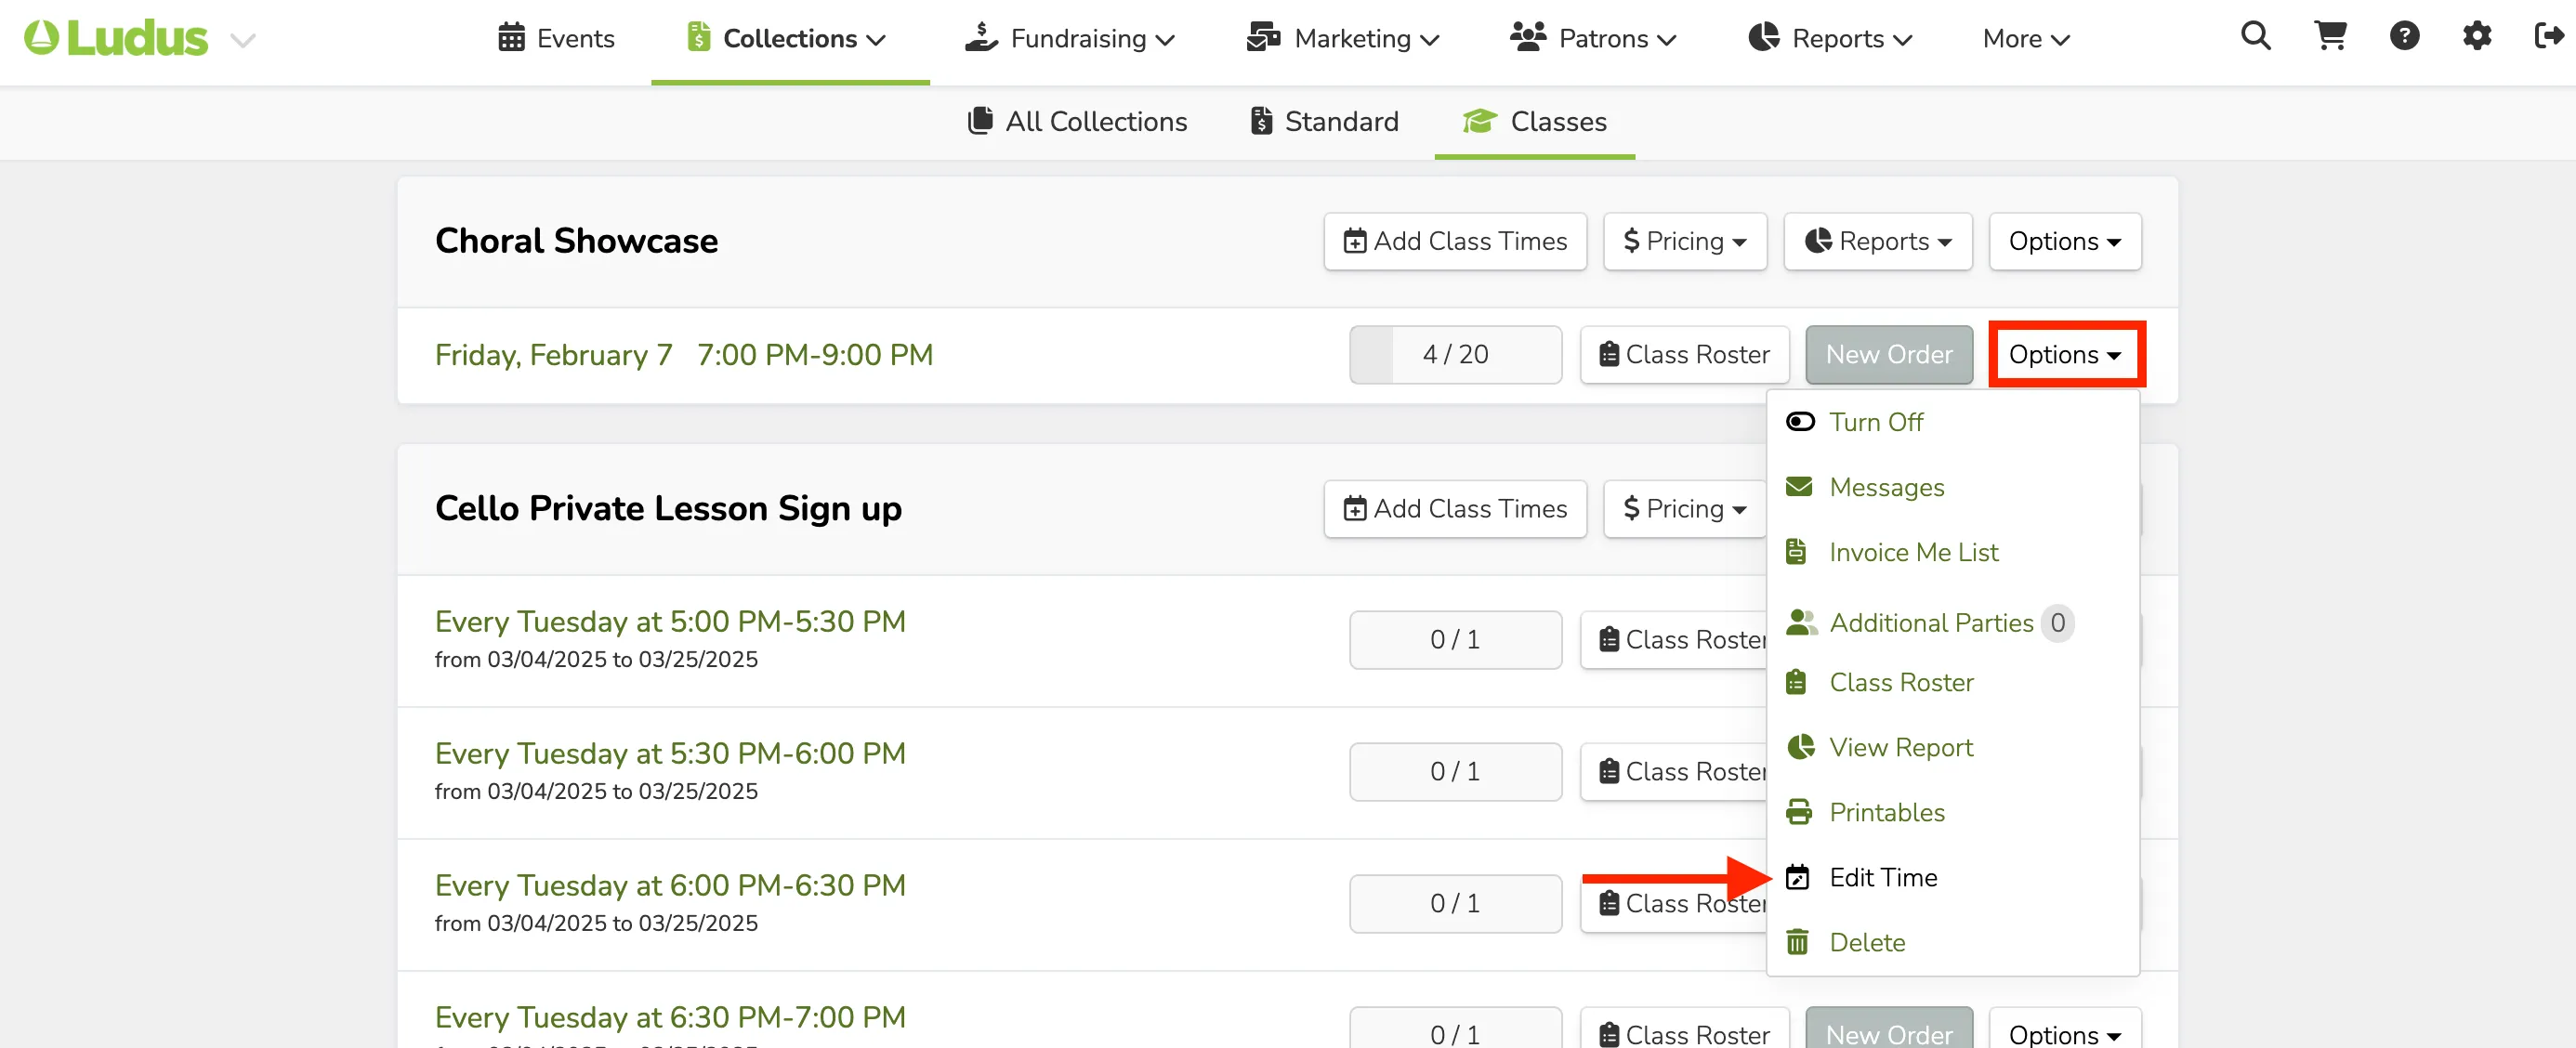Open the search magnifier icon
This screenshot has height=1048, width=2576.
tap(2255, 37)
